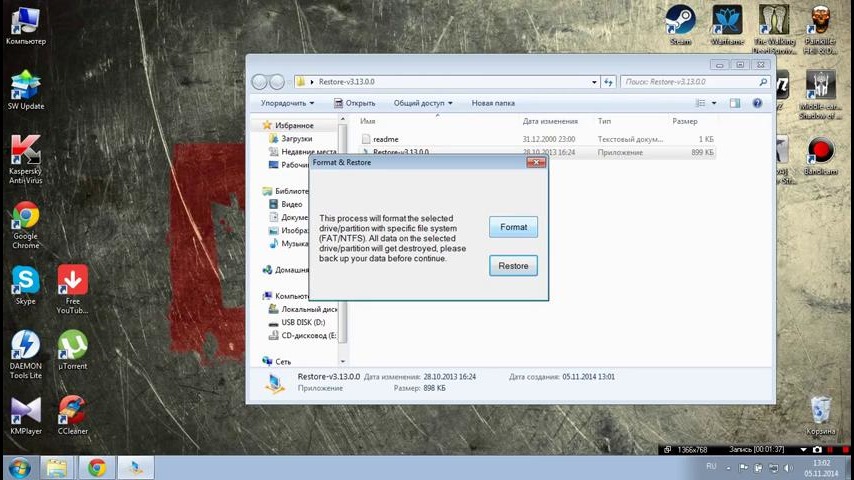The image size is (854, 480).
Task: Open the view options dropdown arrow
Action: pos(714,103)
